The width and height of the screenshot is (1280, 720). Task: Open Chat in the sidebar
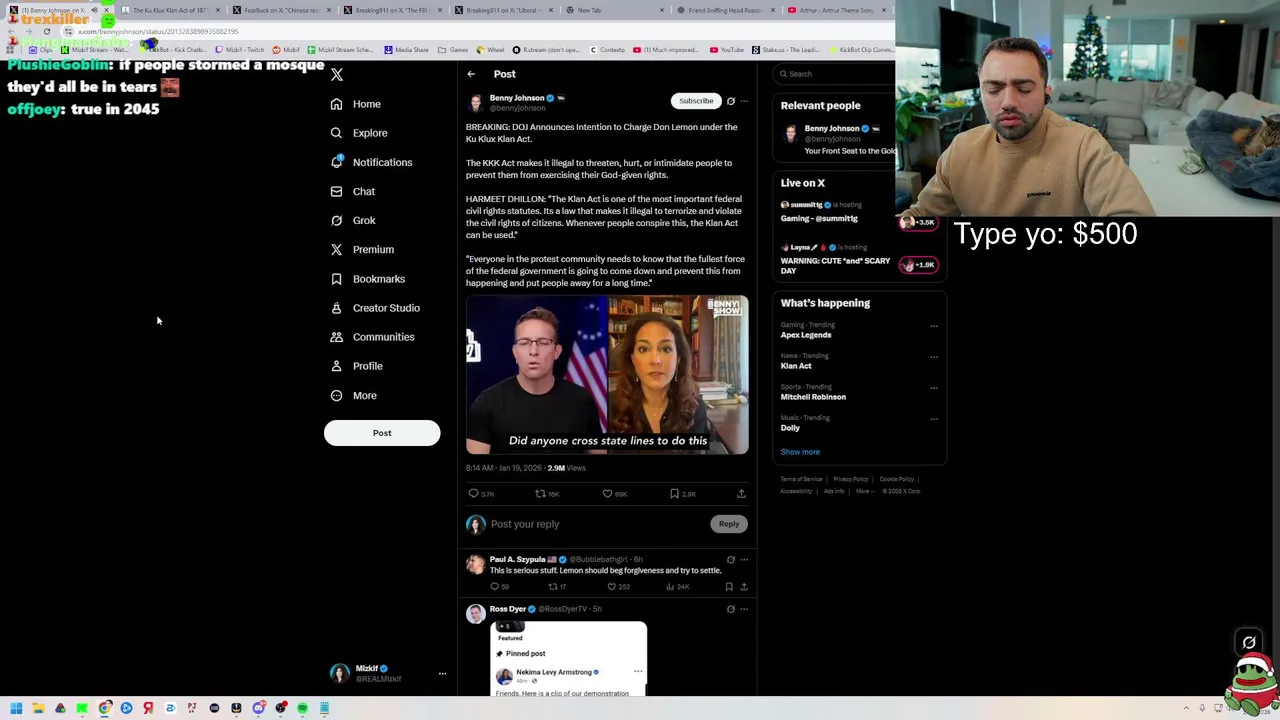353,191
